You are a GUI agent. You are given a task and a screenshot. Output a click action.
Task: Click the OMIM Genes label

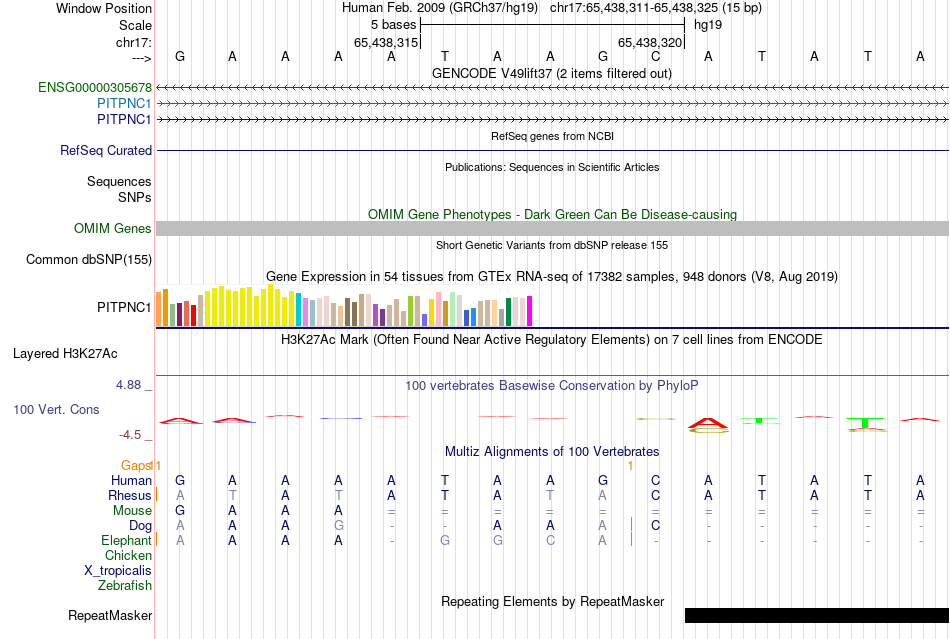point(113,228)
